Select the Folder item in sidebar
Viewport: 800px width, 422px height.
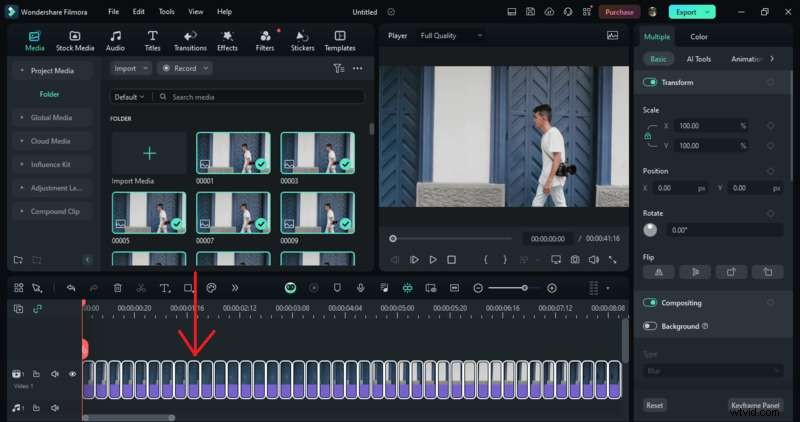pyautogui.click(x=49, y=94)
